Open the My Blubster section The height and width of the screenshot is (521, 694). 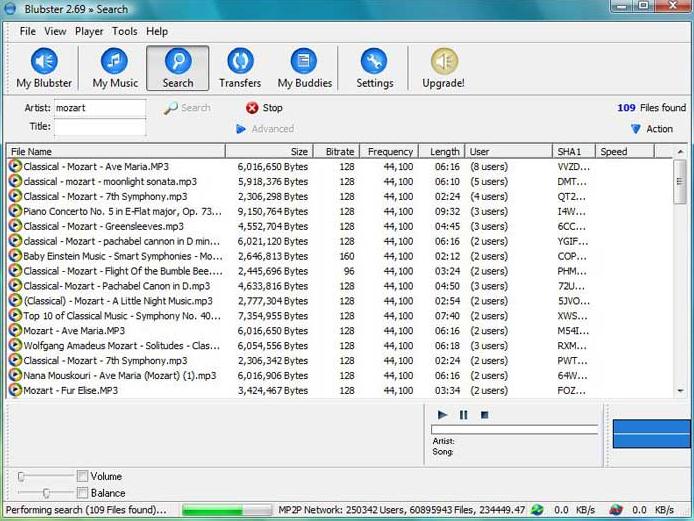click(x=44, y=68)
